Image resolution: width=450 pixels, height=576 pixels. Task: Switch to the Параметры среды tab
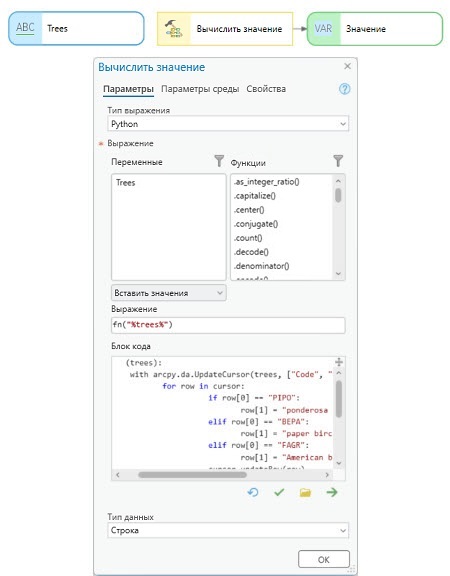click(x=200, y=89)
